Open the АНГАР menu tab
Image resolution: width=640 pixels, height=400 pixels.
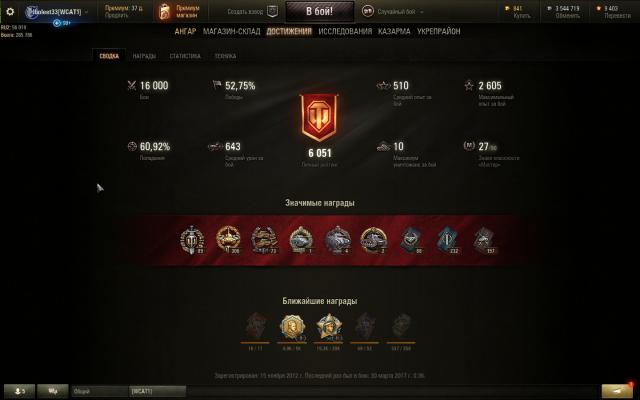185,31
